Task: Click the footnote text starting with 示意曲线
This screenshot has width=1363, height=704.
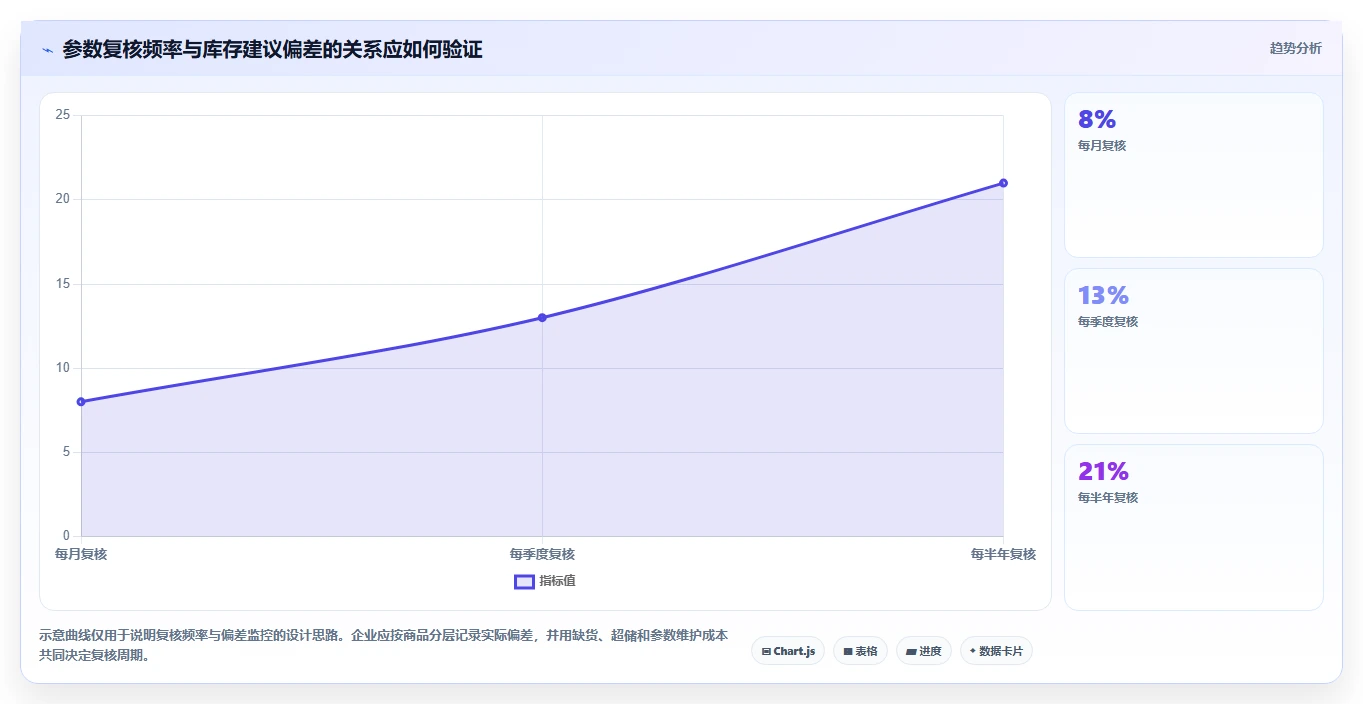Action: [x=383, y=646]
